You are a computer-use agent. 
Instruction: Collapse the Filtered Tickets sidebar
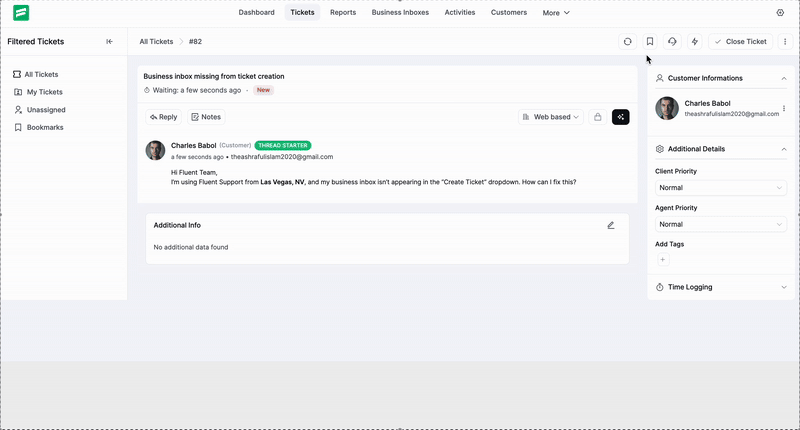click(110, 42)
